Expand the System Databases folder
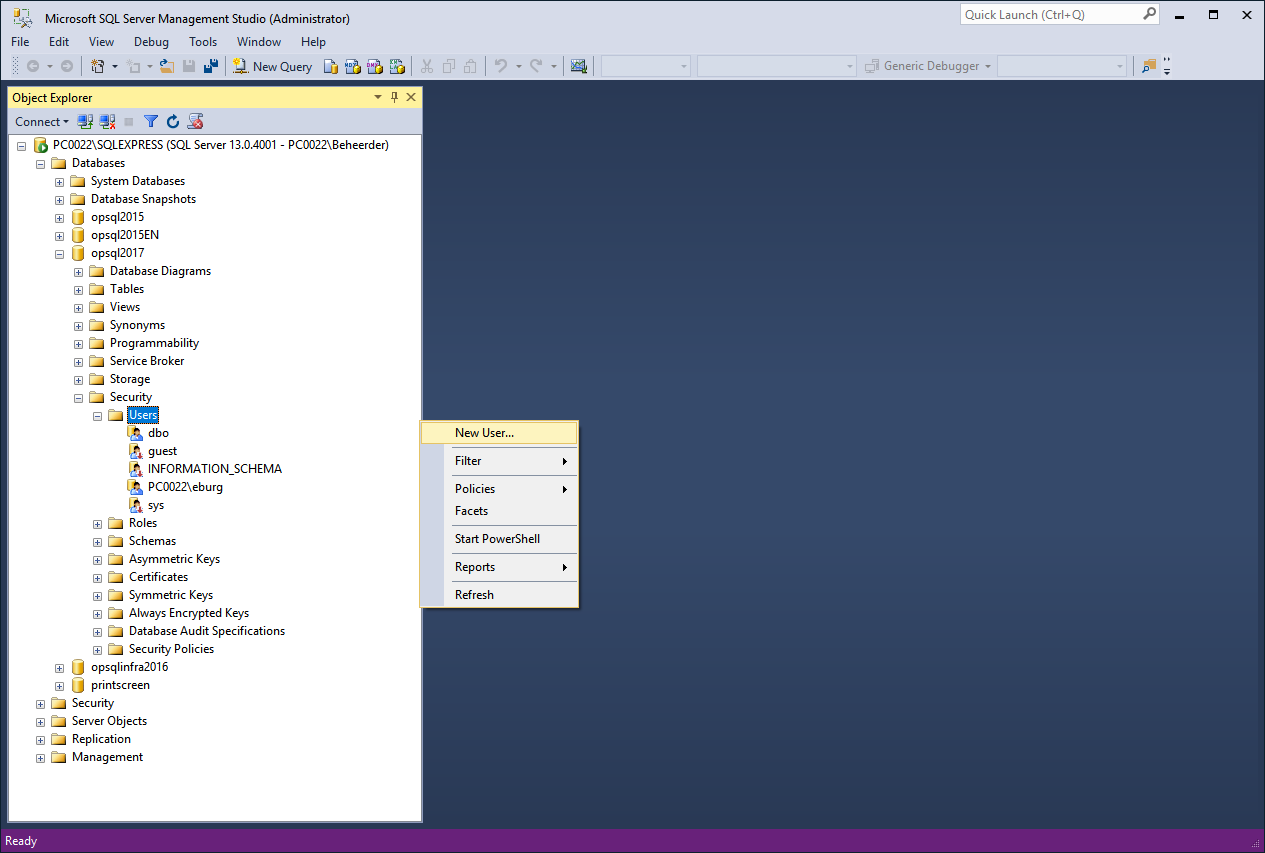The height and width of the screenshot is (853, 1265). [x=60, y=182]
